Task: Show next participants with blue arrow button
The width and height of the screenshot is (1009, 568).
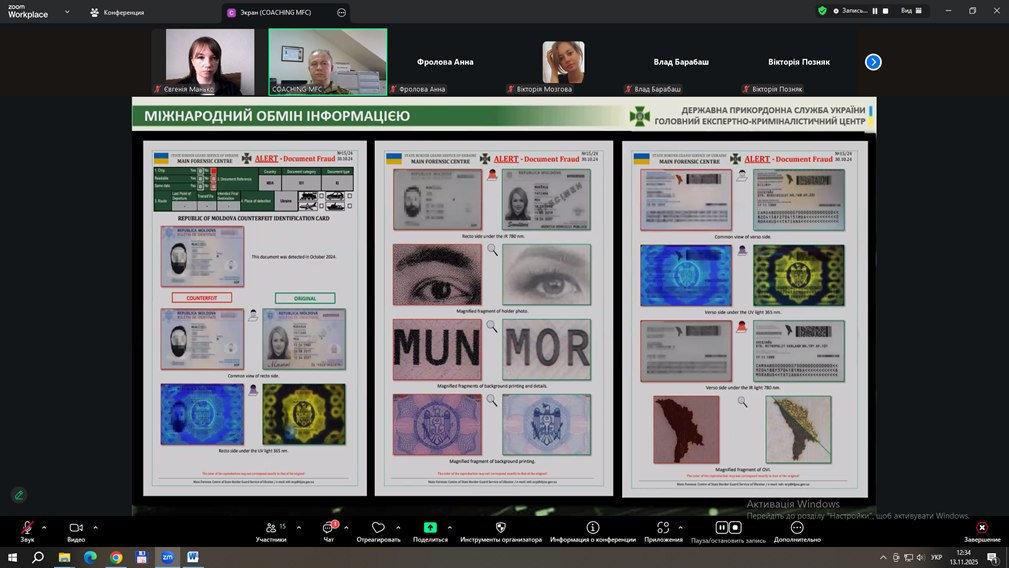Action: (x=873, y=62)
